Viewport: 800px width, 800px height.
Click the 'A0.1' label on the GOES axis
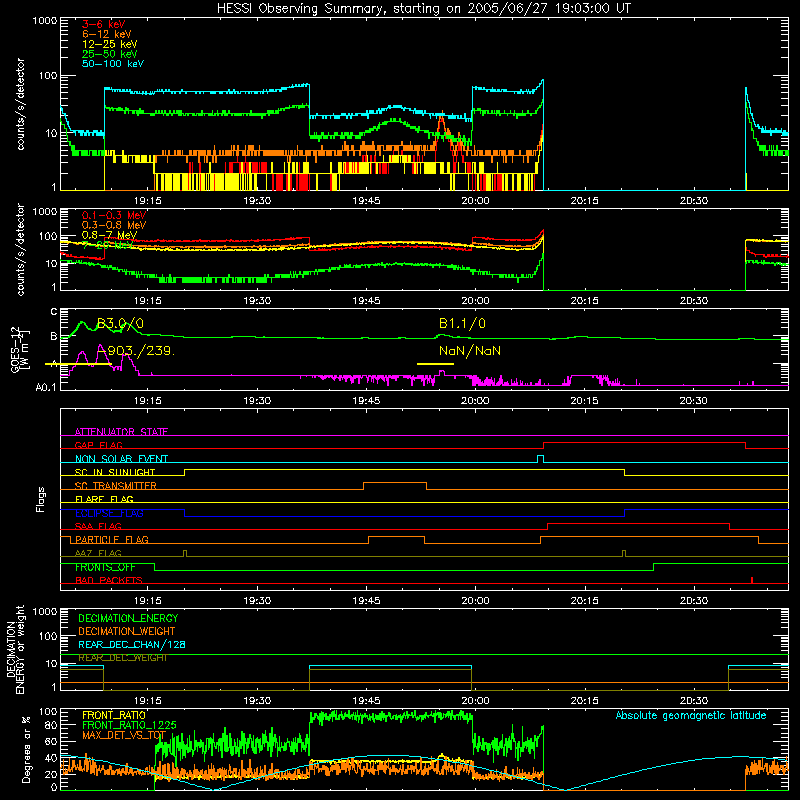46,387
